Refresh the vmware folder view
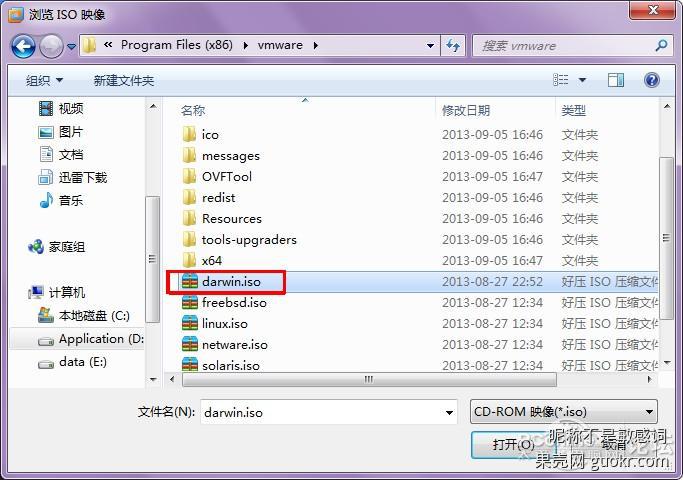 tap(453, 45)
